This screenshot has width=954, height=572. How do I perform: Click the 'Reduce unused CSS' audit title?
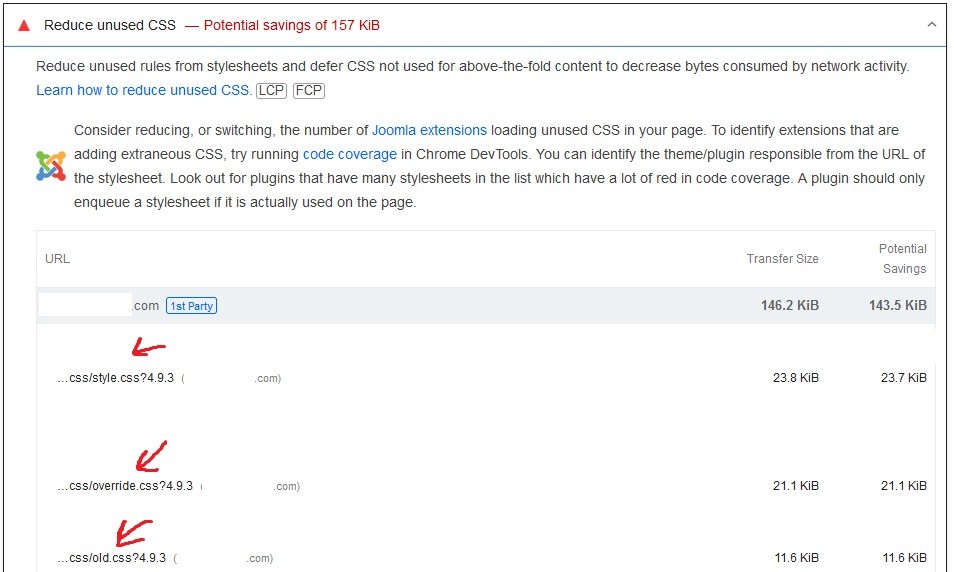tap(110, 25)
